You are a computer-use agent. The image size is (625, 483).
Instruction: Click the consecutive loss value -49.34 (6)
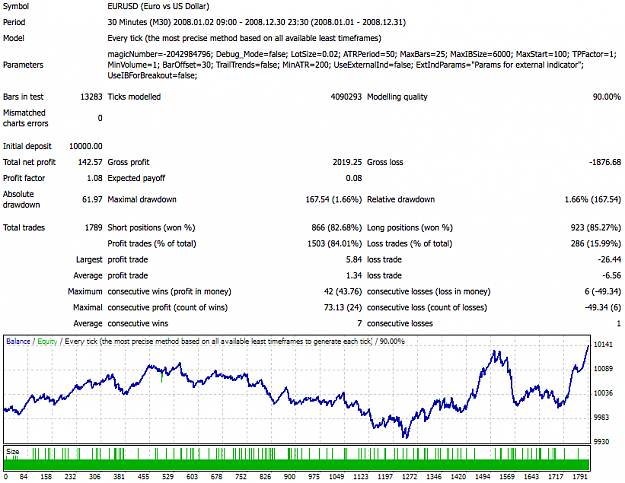click(603, 307)
